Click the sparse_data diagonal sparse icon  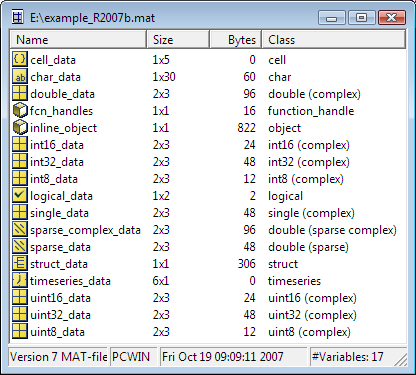tap(20, 246)
